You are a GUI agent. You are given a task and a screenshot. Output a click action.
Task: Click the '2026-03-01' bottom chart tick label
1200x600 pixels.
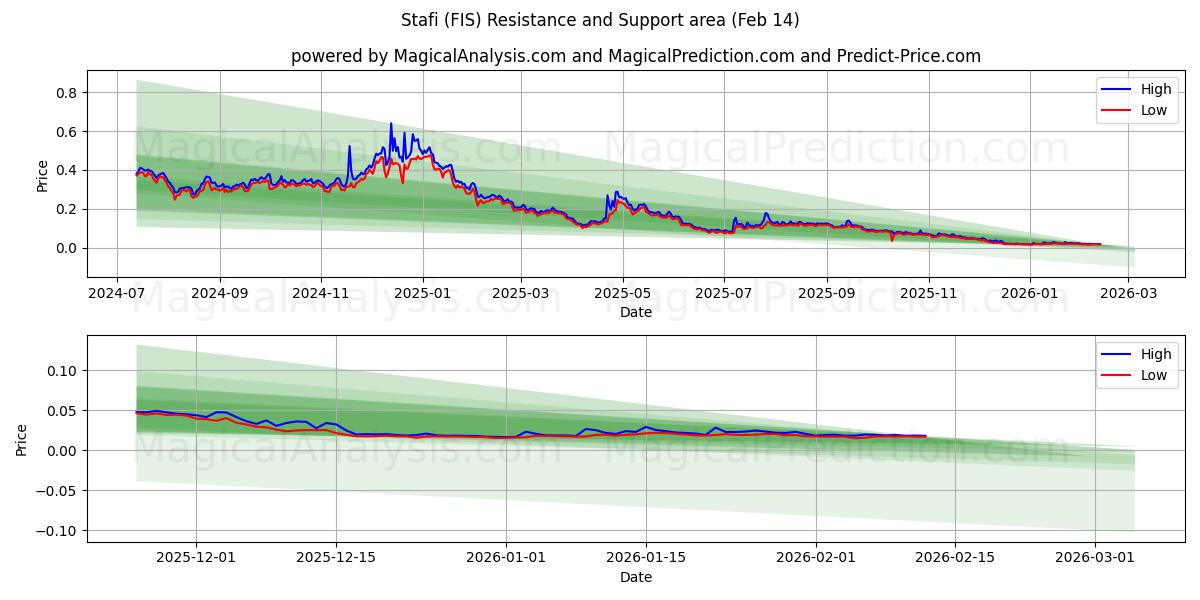coord(1097,558)
